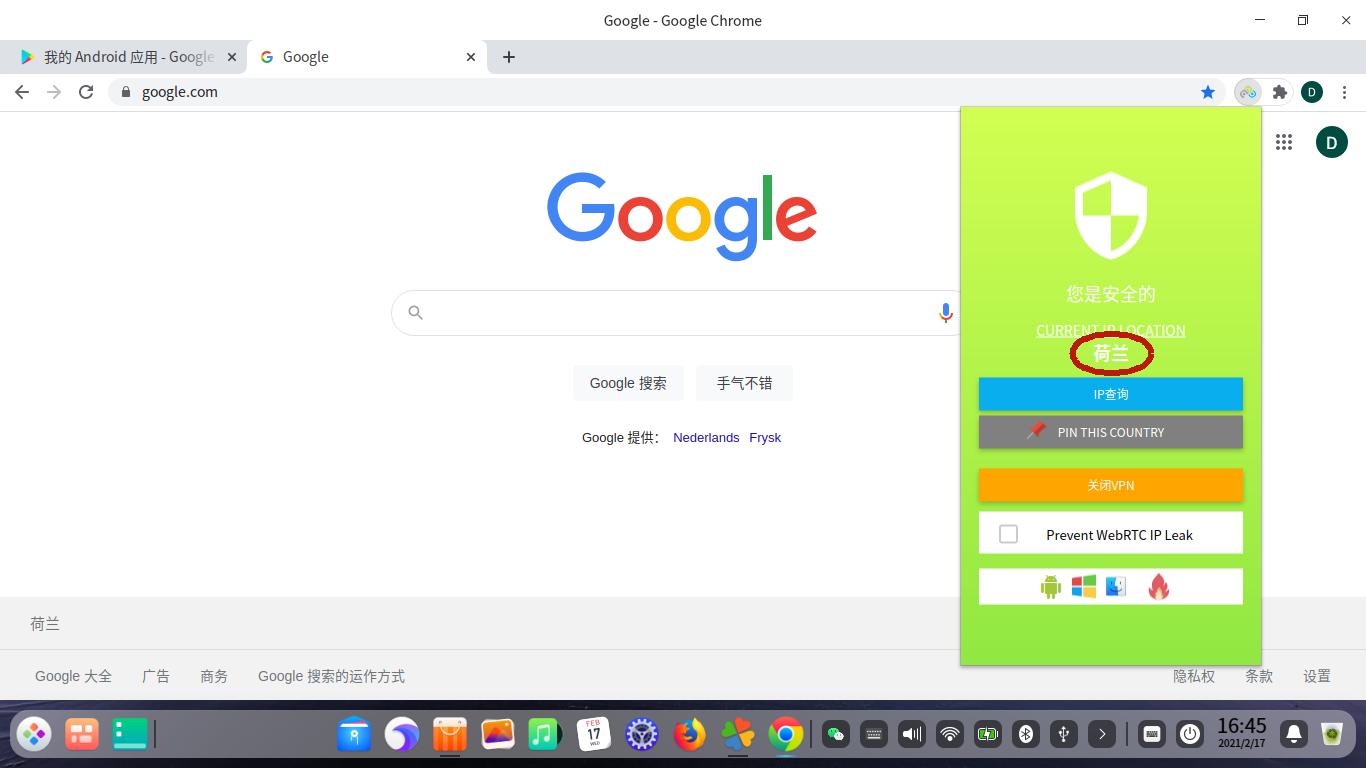
Task: Click the green shield logo in the VPN popup
Action: click(x=1110, y=215)
